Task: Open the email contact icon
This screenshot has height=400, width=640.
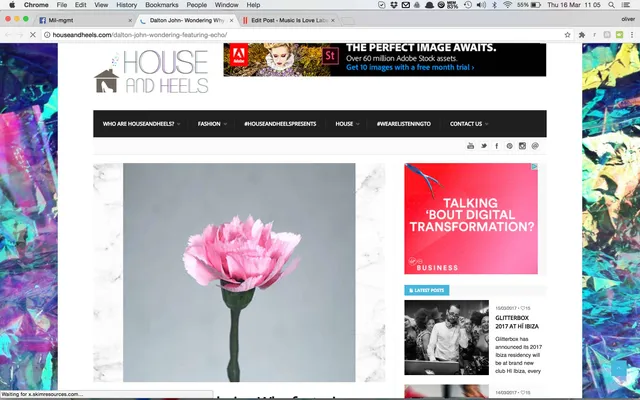Action: coord(535,146)
